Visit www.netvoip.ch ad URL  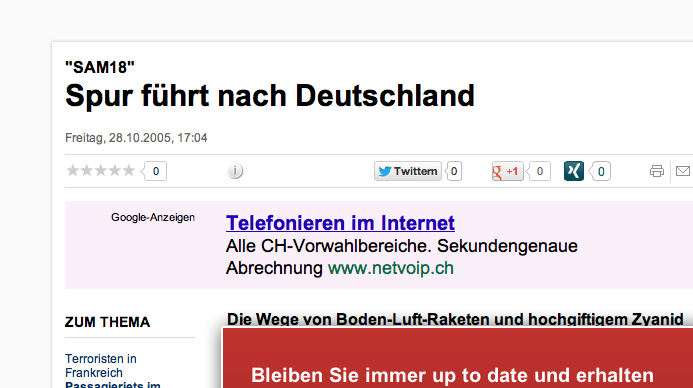tap(391, 268)
